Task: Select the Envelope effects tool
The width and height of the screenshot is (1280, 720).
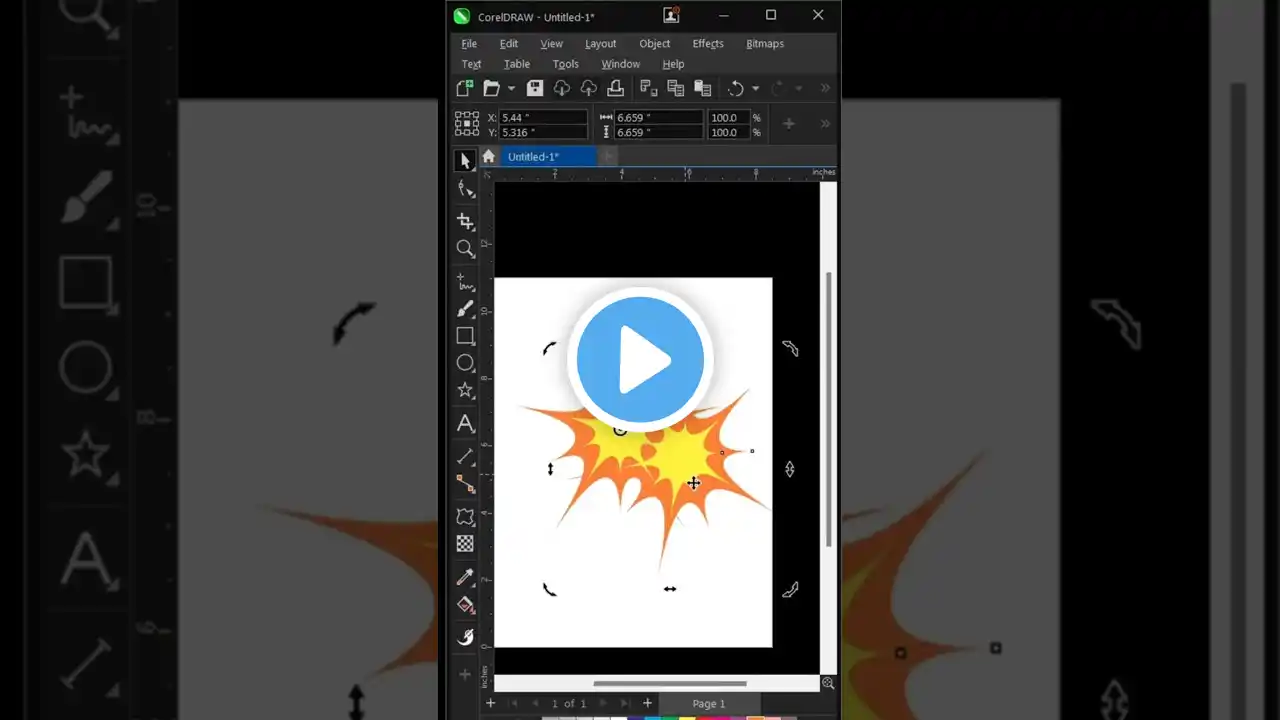Action: point(465,516)
